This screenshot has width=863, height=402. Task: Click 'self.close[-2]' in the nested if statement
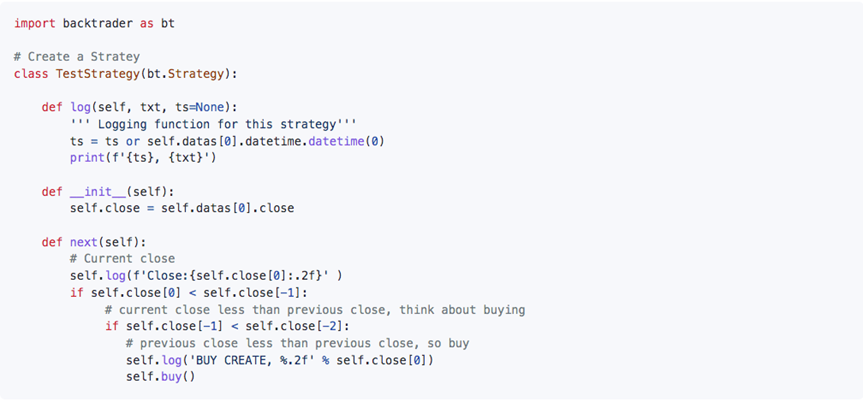pos(294,327)
